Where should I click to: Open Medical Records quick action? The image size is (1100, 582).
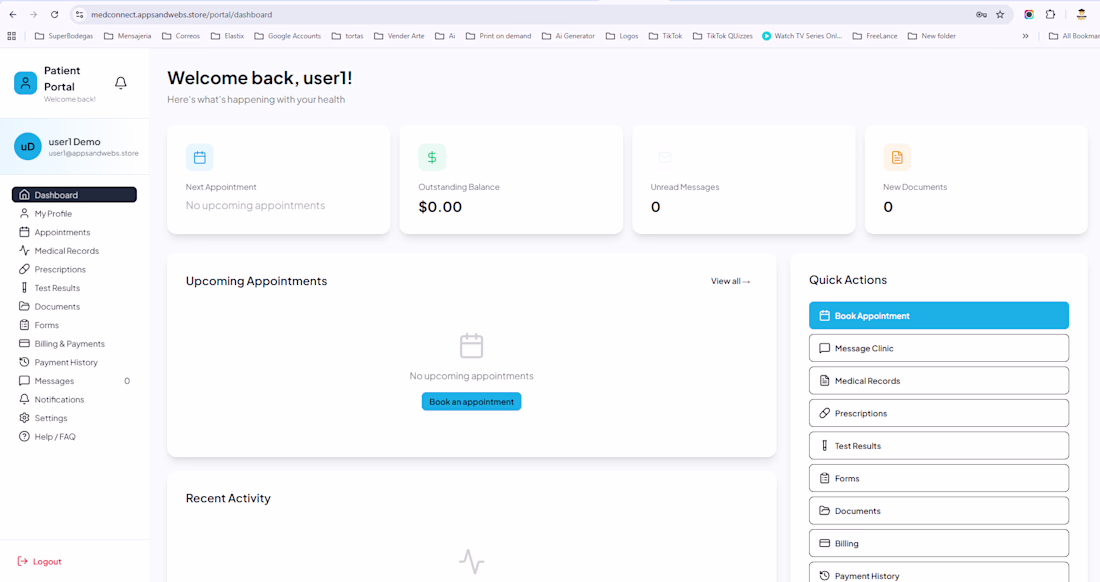click(939, 381)
